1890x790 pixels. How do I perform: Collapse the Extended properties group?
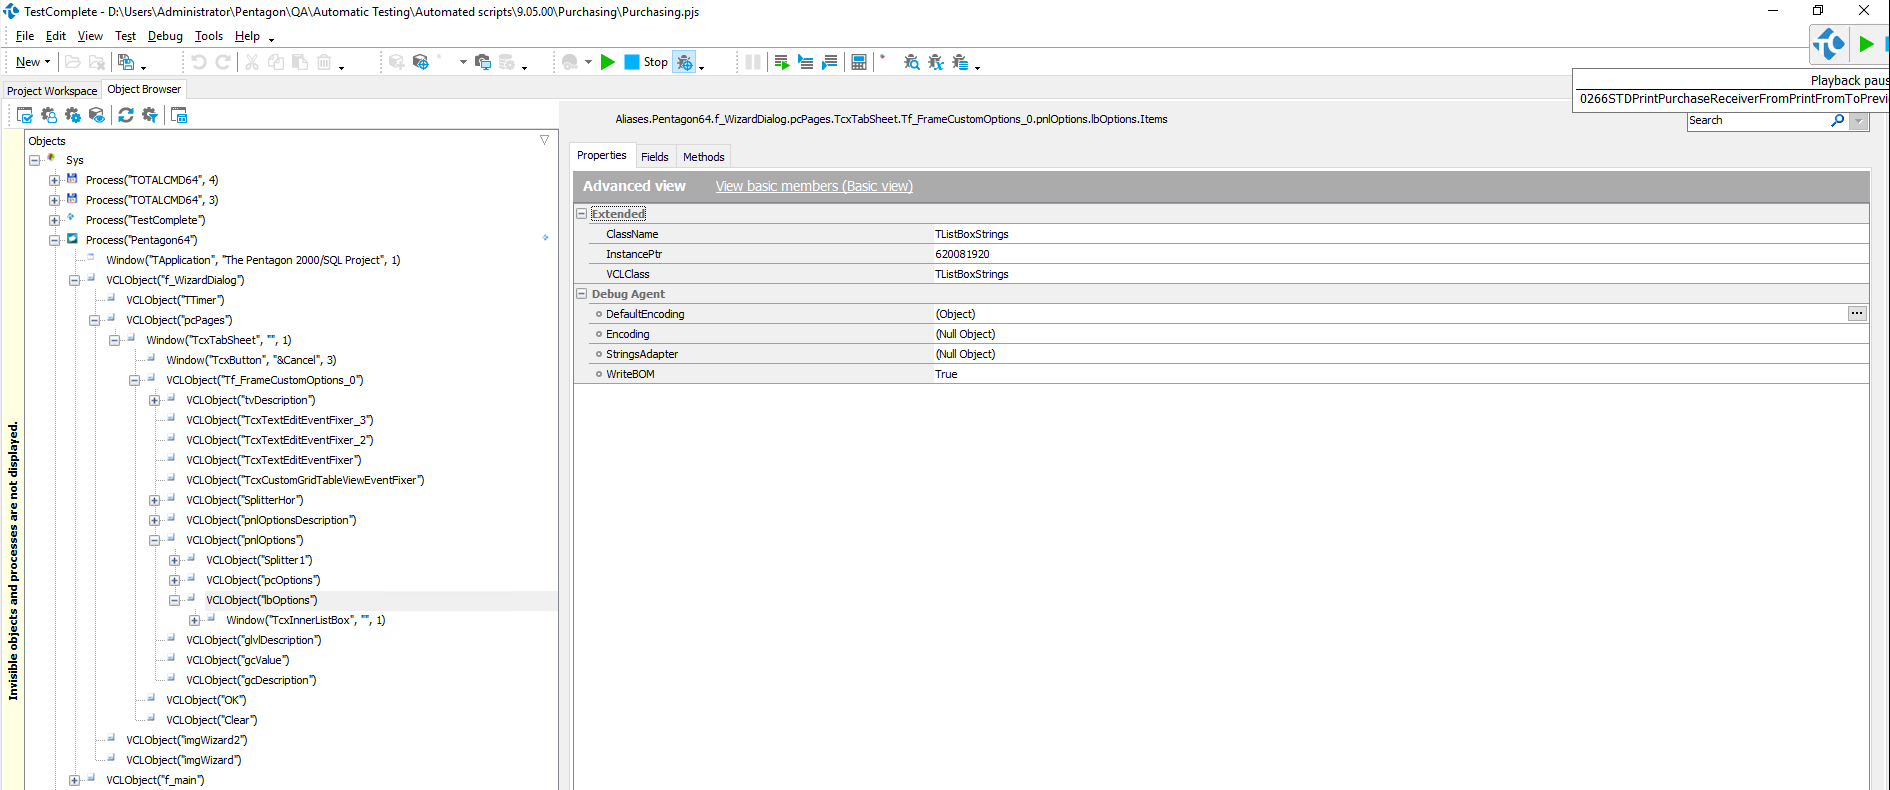point(581,214)
